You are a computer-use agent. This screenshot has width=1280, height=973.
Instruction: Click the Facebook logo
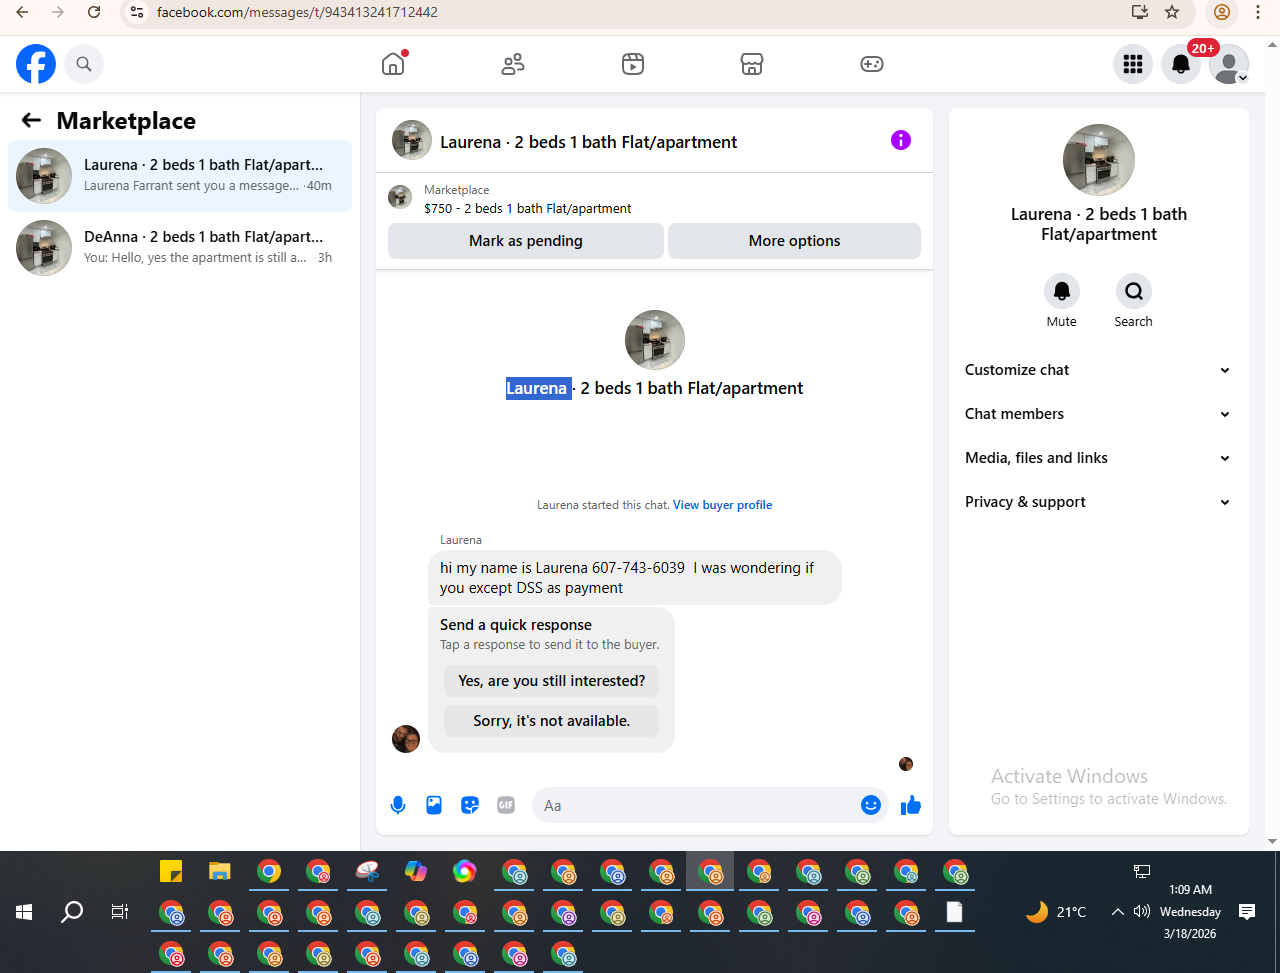pyautogui.click(x=36, y=64)
